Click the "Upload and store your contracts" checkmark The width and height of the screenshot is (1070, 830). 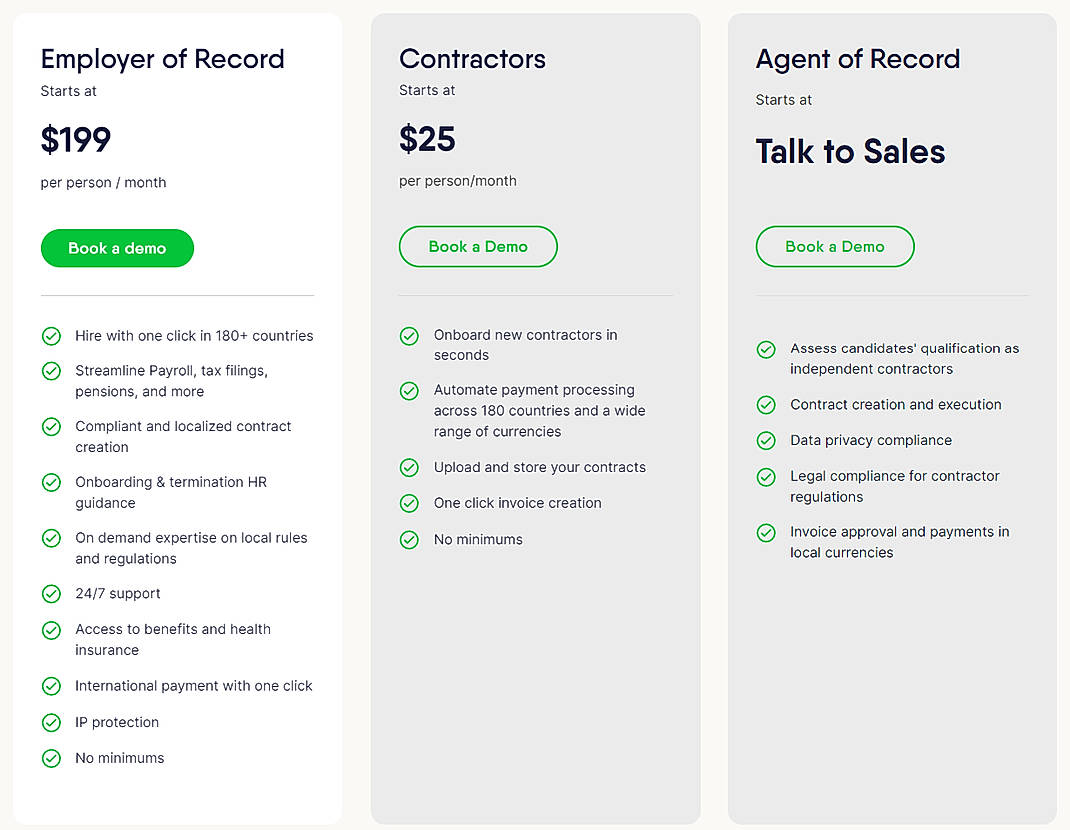pos(409,467)
